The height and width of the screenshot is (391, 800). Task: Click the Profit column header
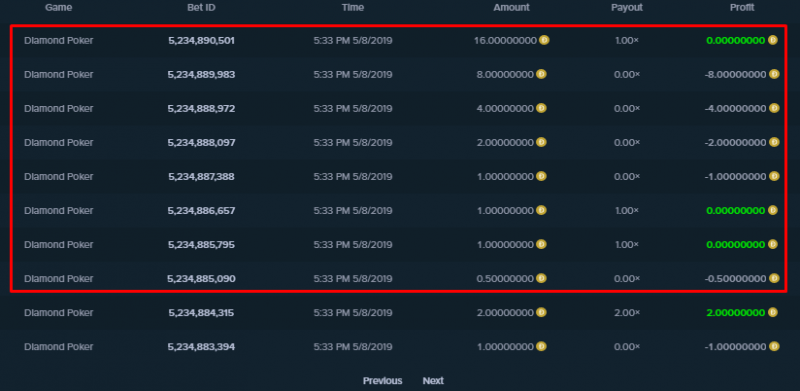click(x=742, y=7)
